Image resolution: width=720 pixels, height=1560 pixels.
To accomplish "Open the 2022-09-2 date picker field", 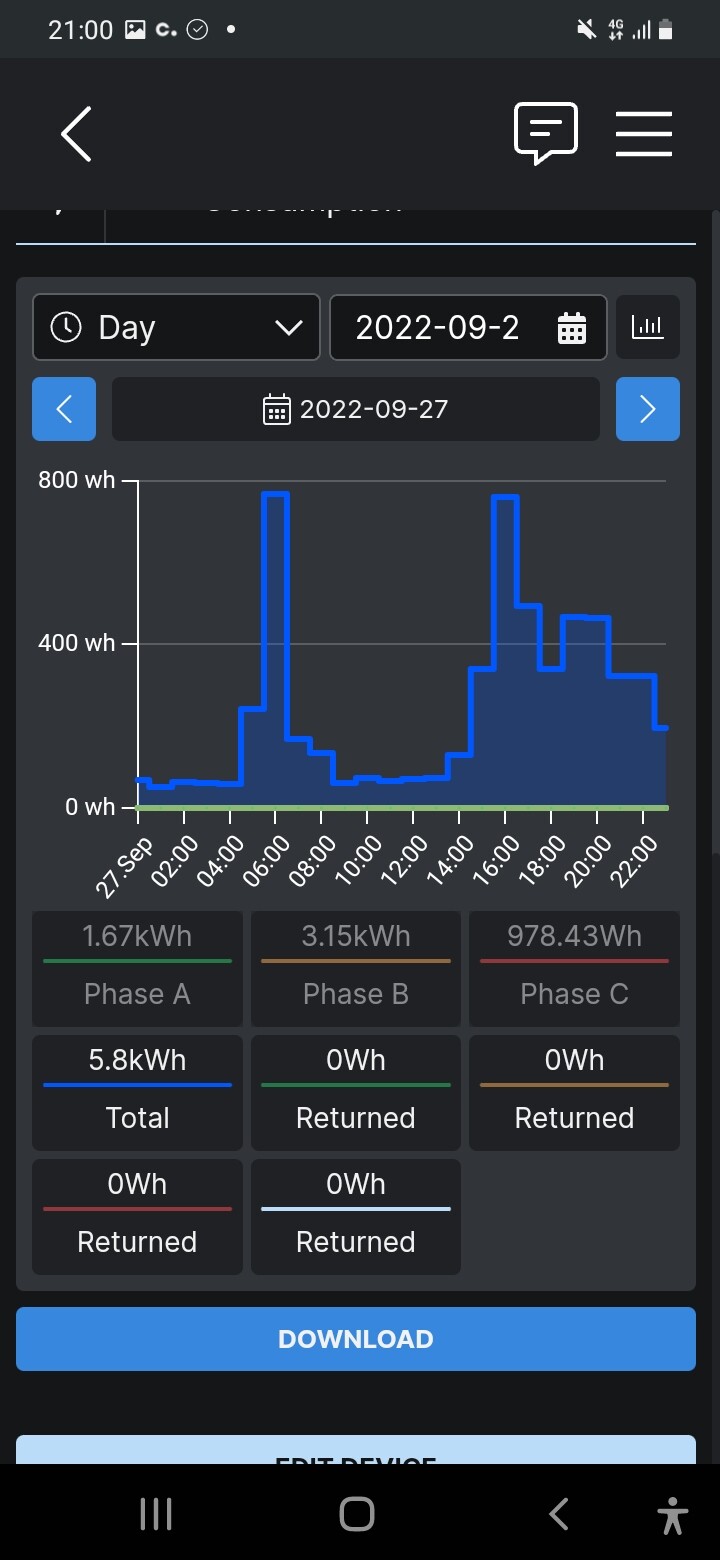I will 468,327.
